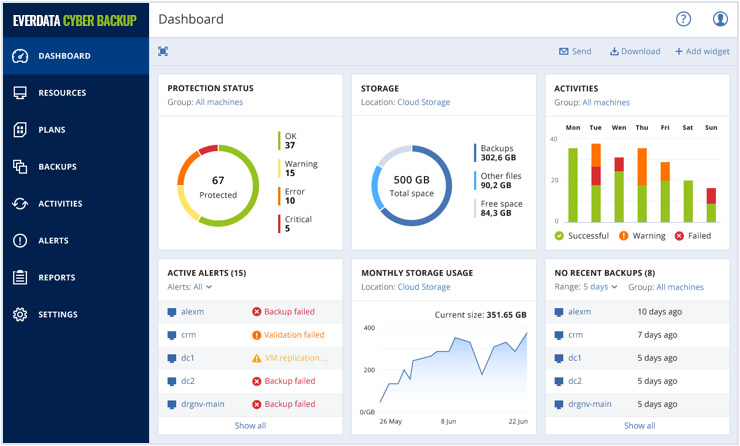
Task: Click the envelope icon next to Send
Action: tap(564, 51)
